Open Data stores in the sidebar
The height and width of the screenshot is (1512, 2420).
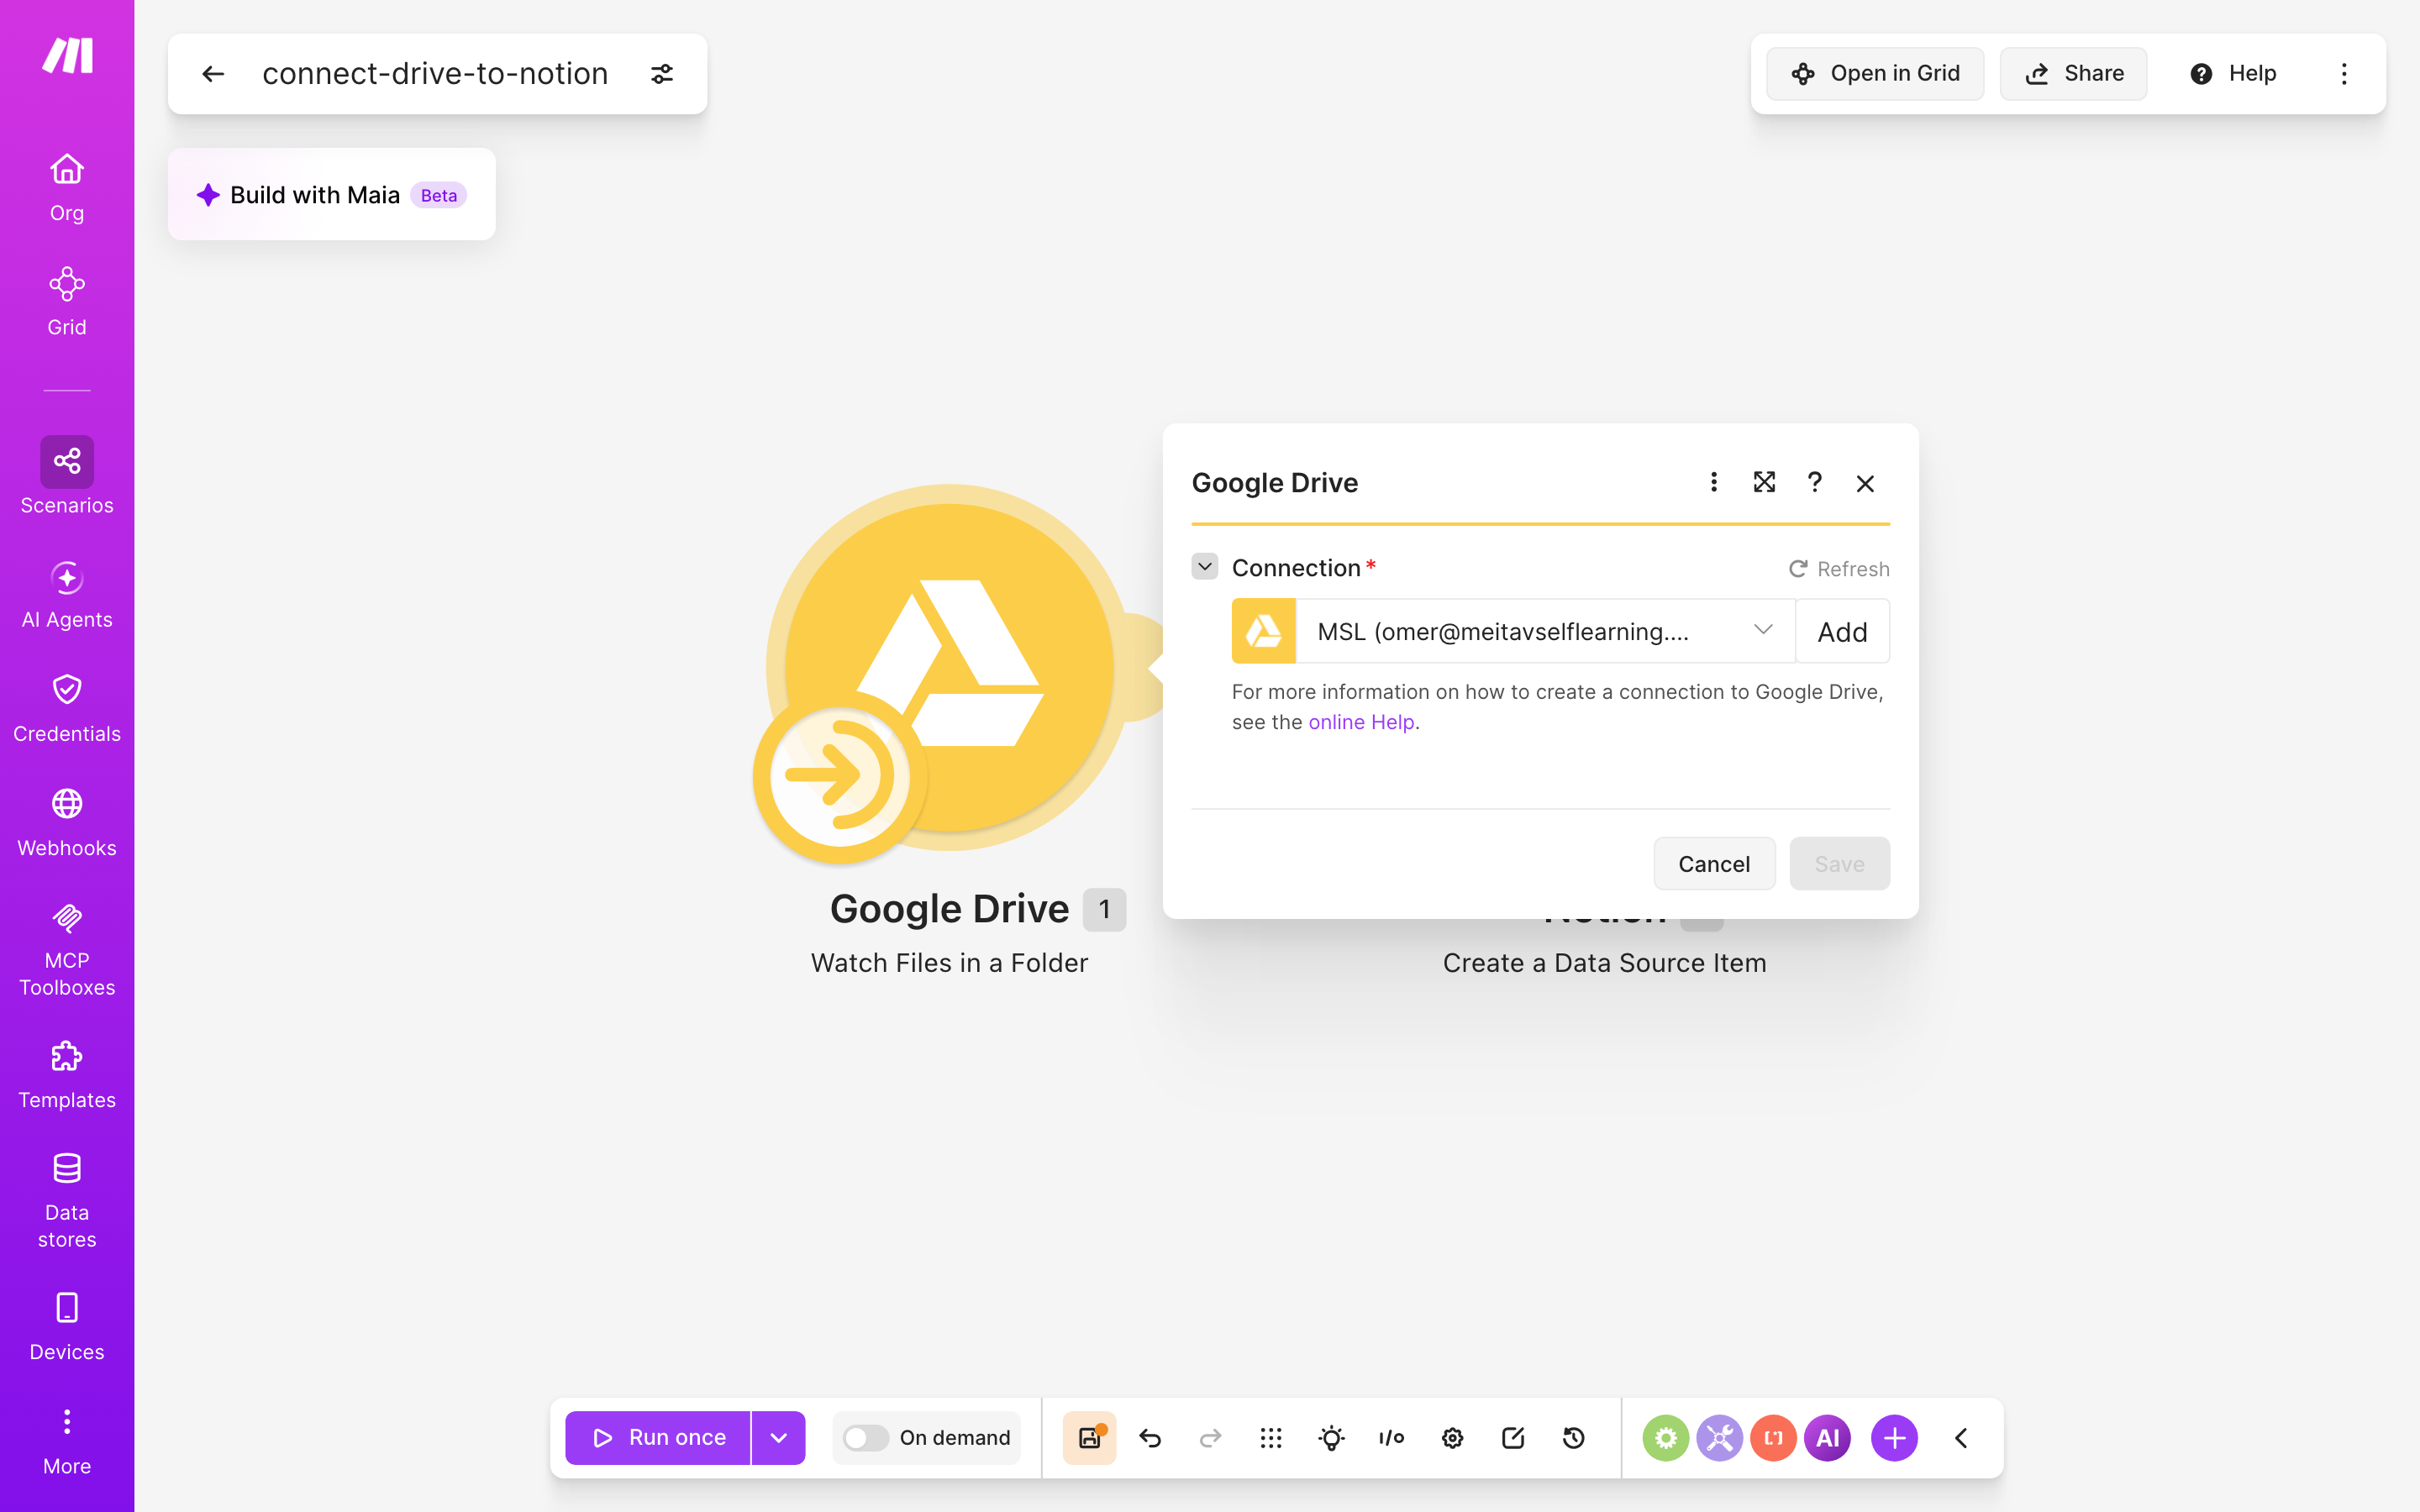tap(67, 1200)
